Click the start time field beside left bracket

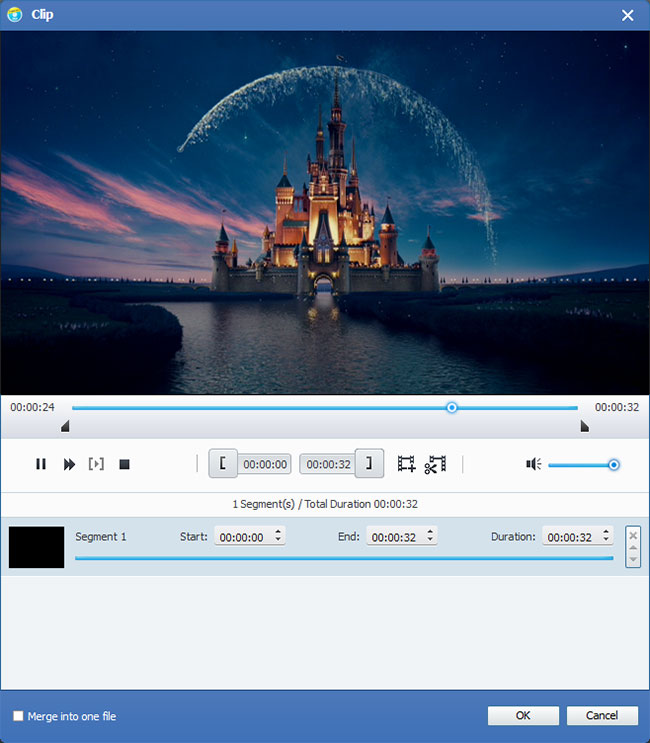tap(265, 464)
